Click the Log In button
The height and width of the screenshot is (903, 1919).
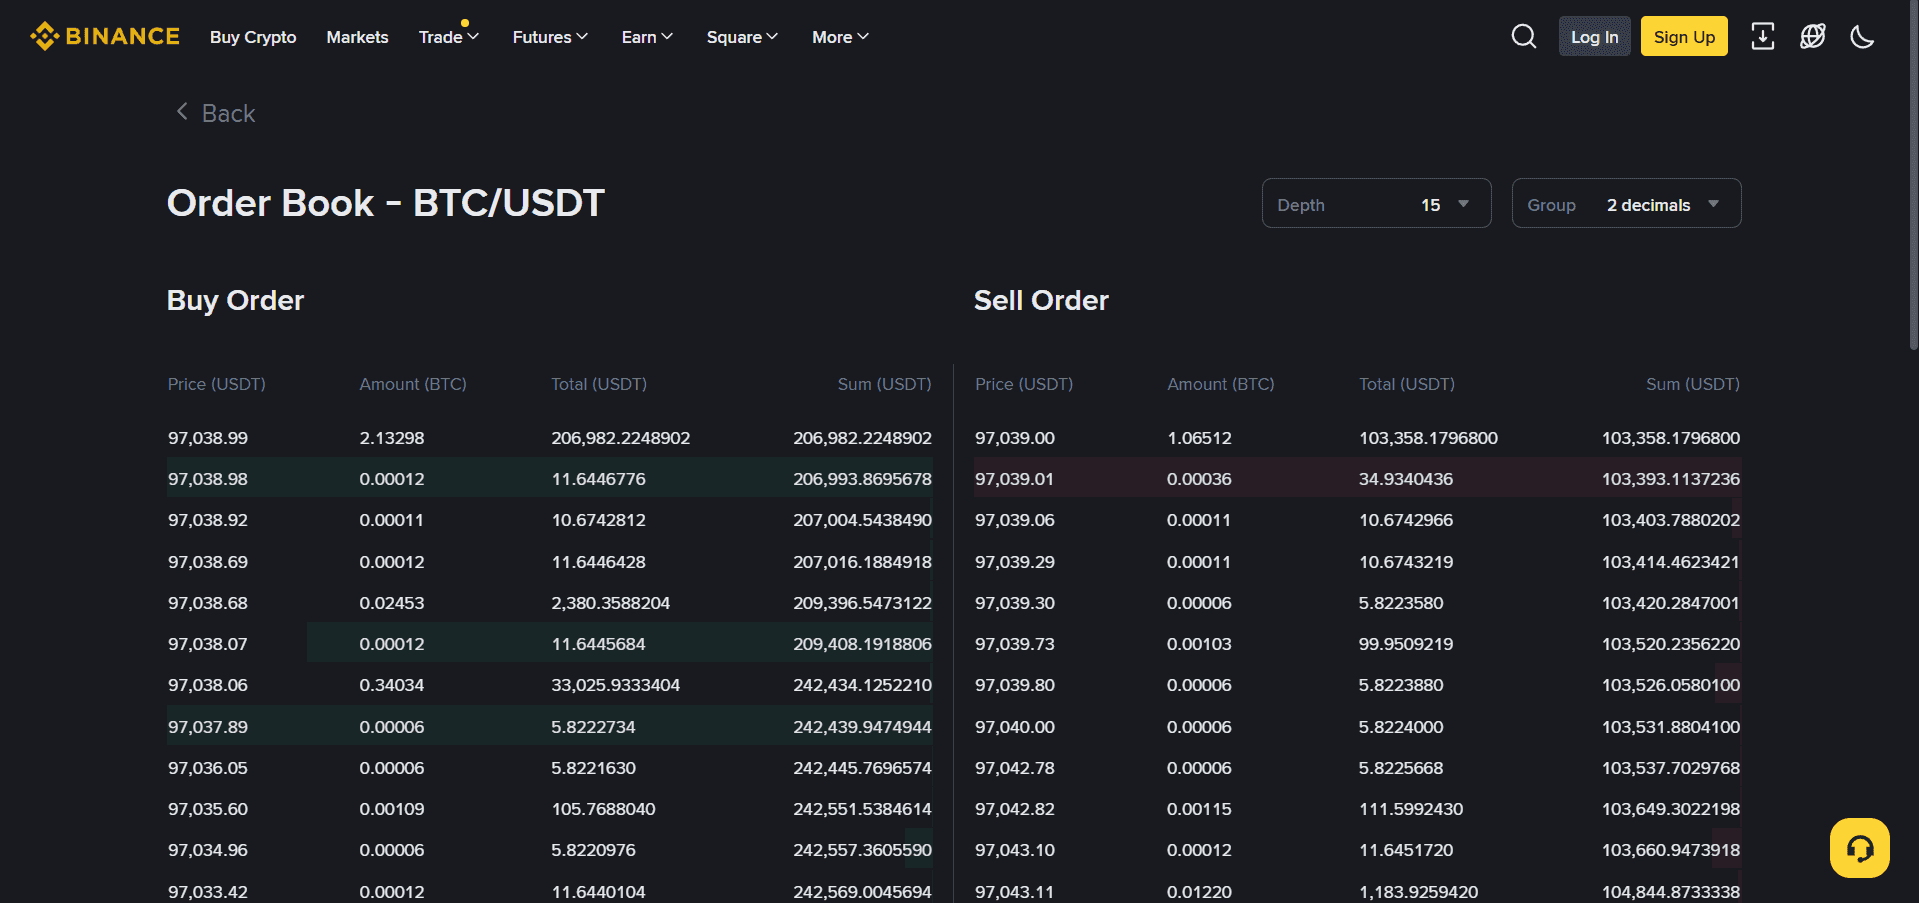coord(1594,36)
